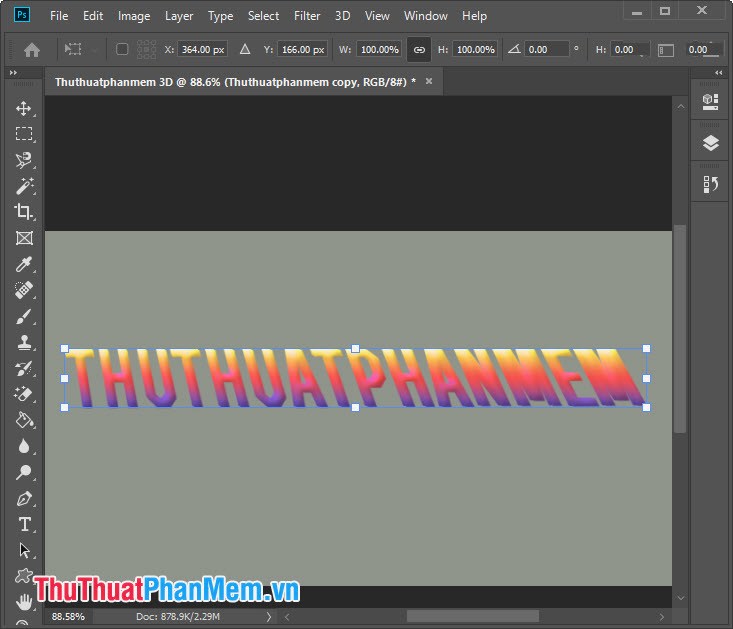733x629 pixels.
Task: Select the Frame tool
Action: click(x=24, y=238)
